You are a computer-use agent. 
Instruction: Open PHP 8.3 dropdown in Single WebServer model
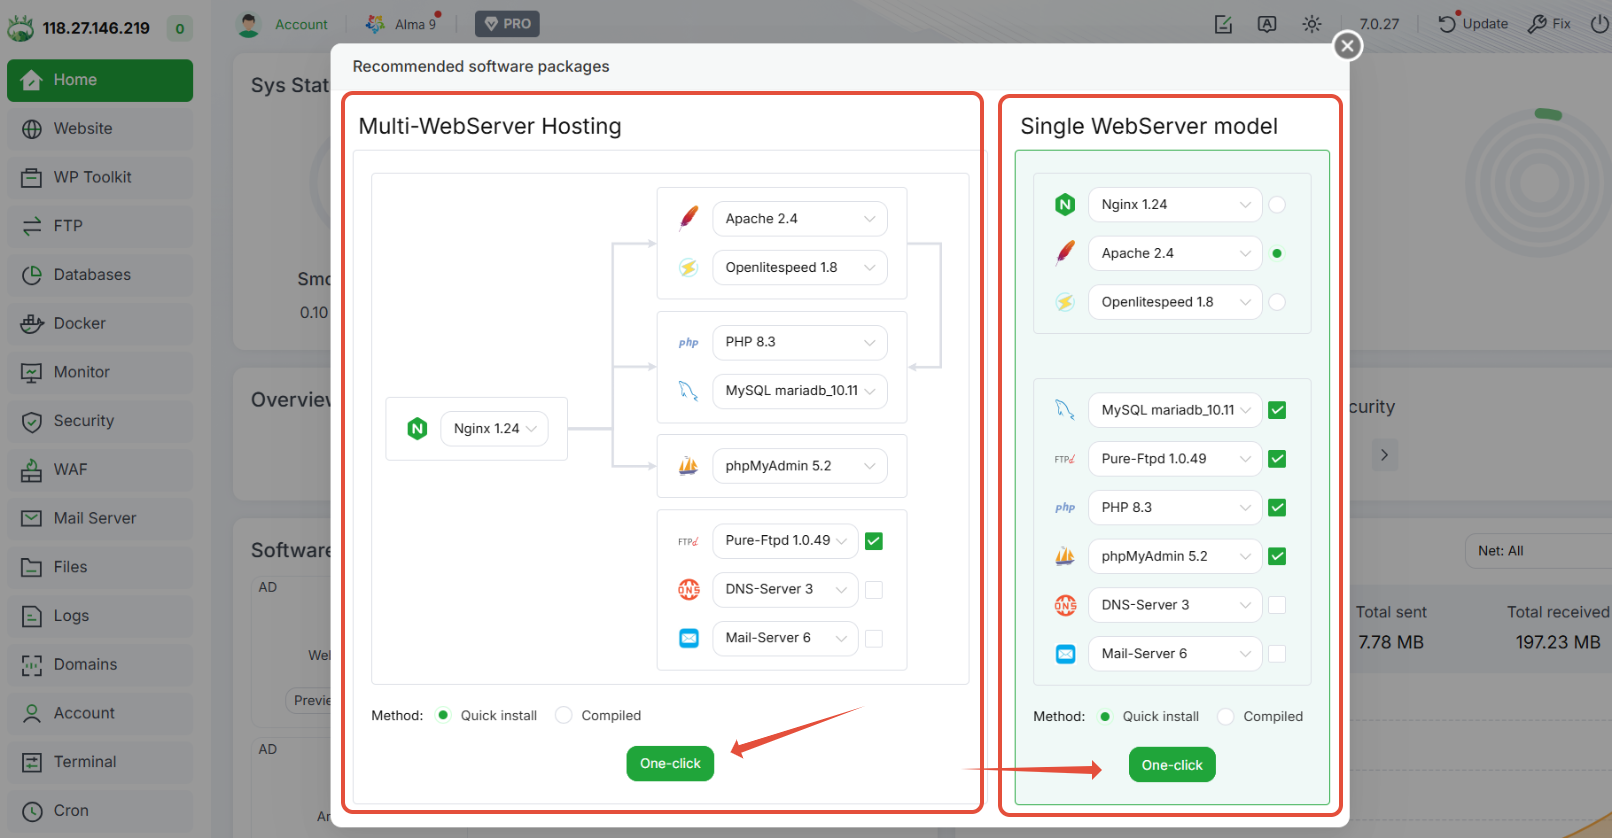tap(1175, 508)
